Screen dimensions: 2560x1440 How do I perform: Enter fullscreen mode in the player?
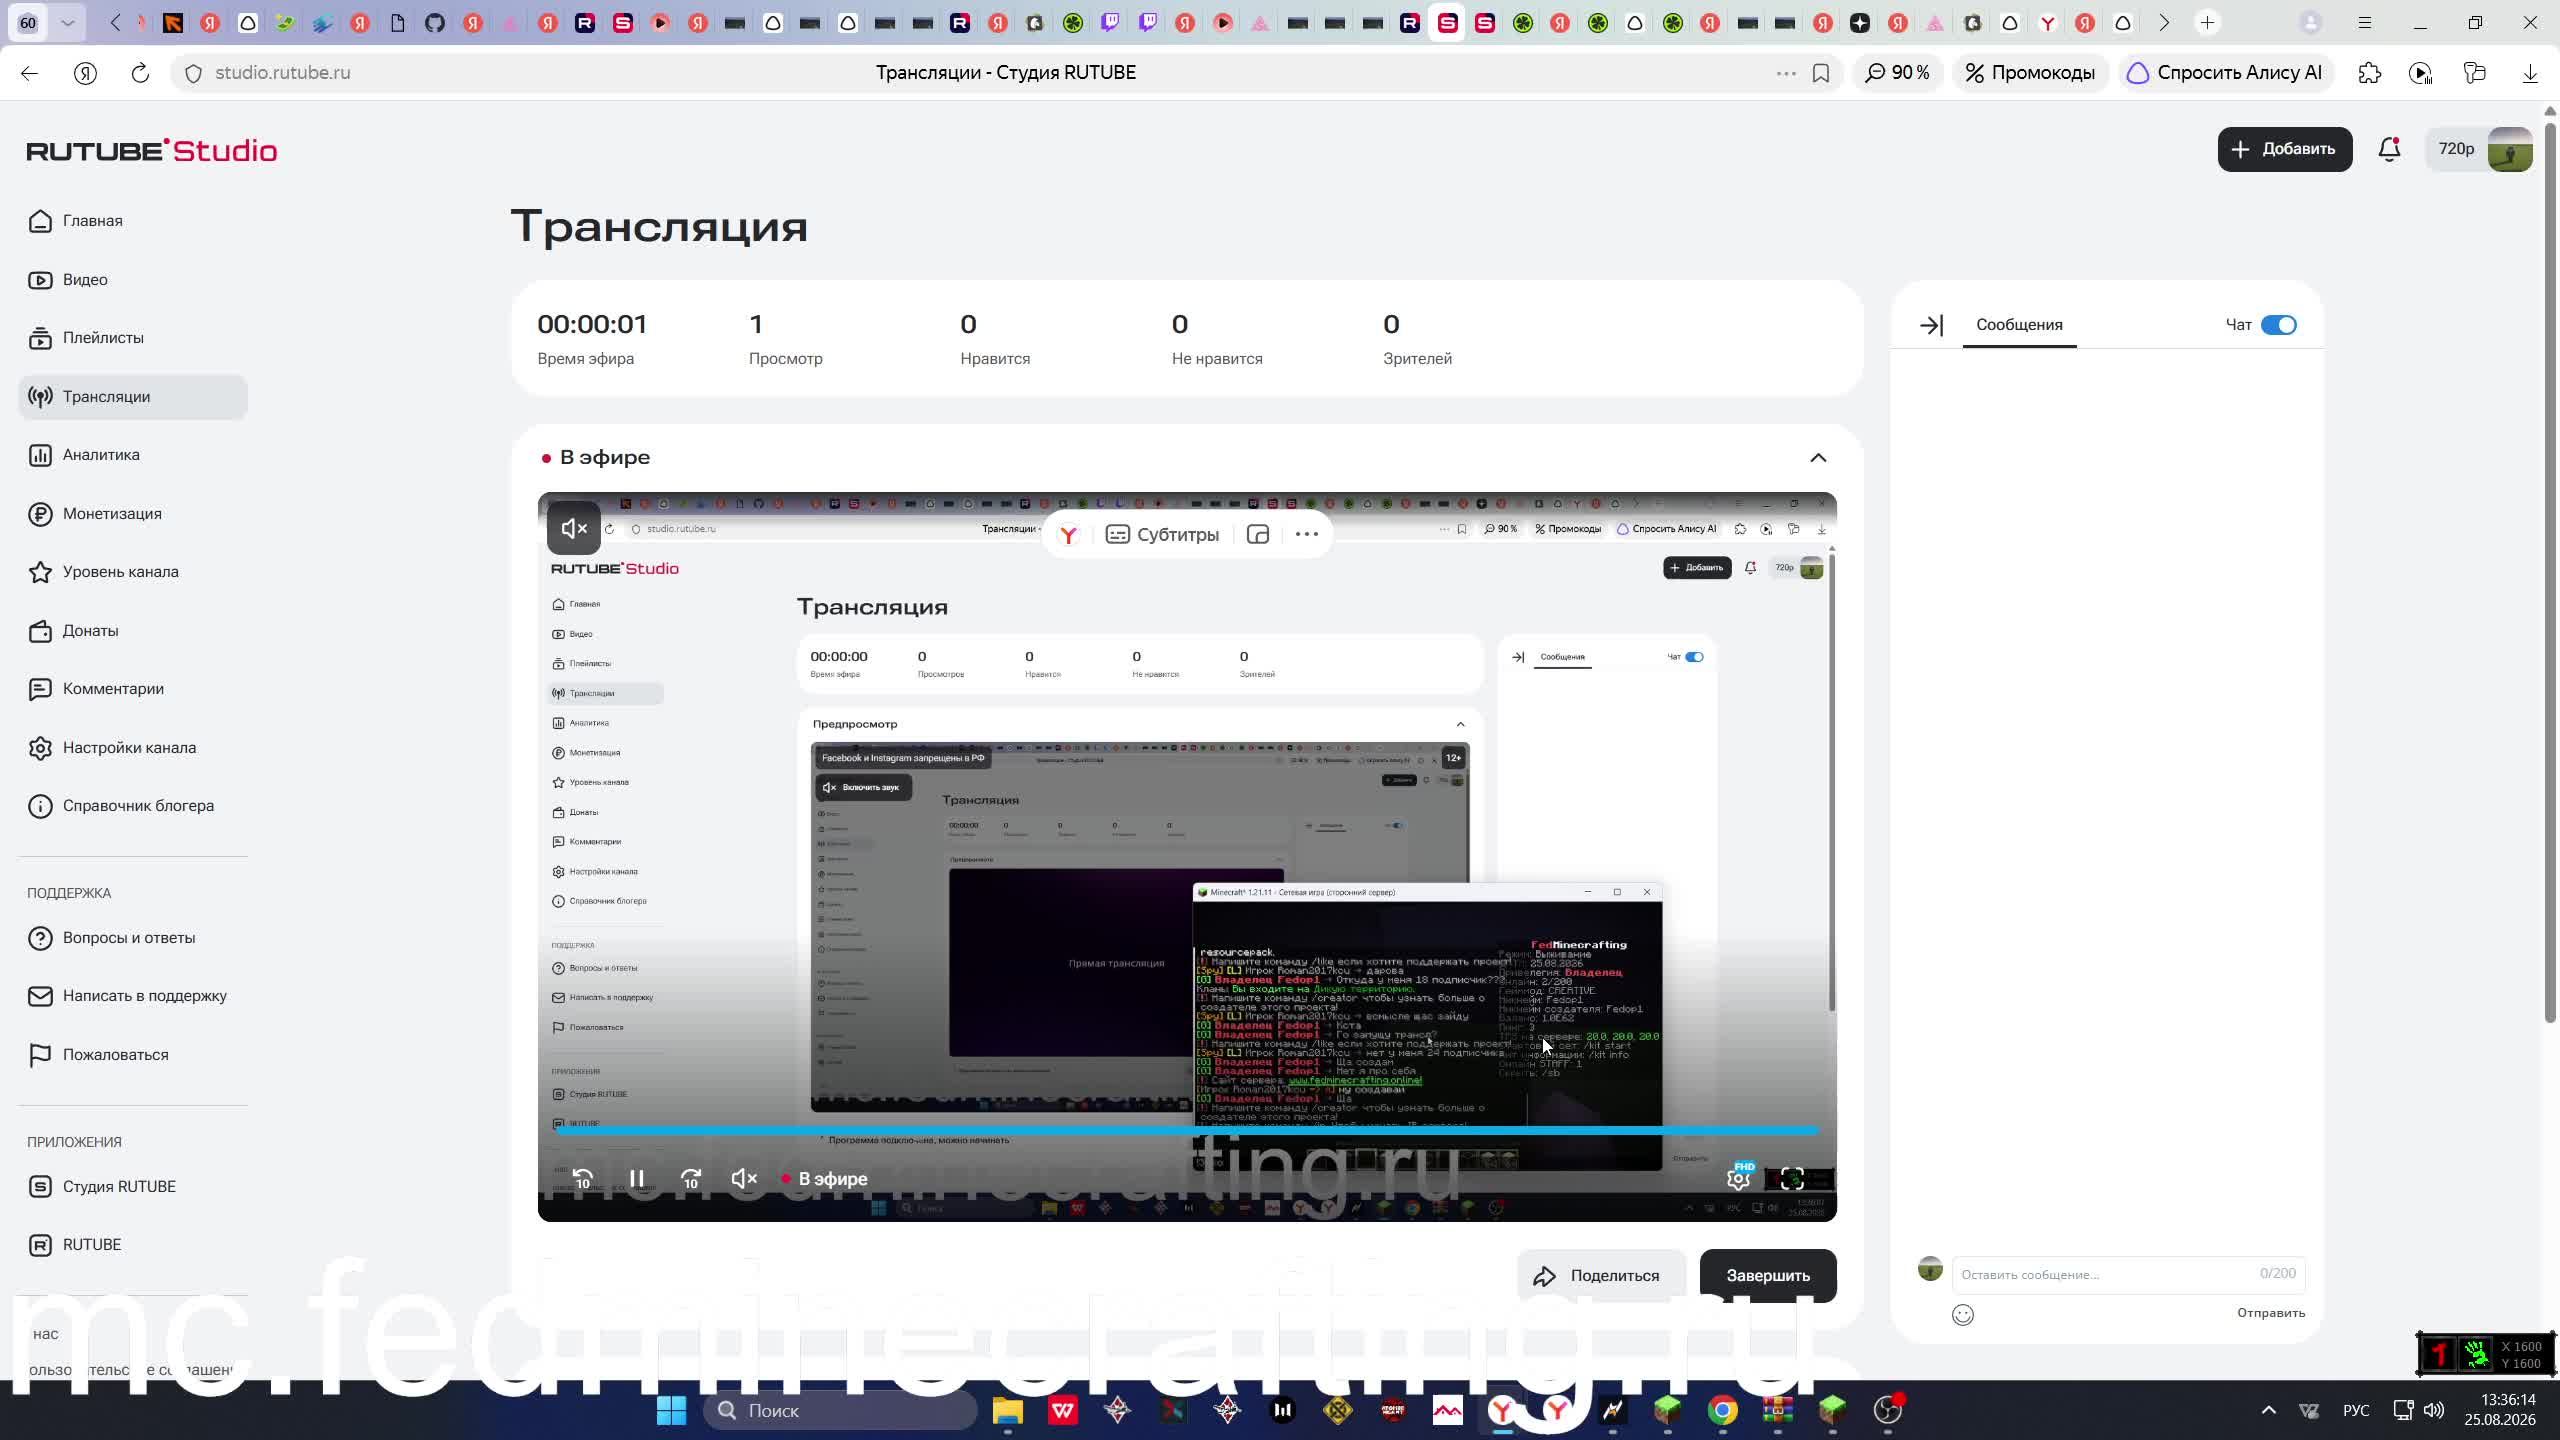pos(1792,1179)
